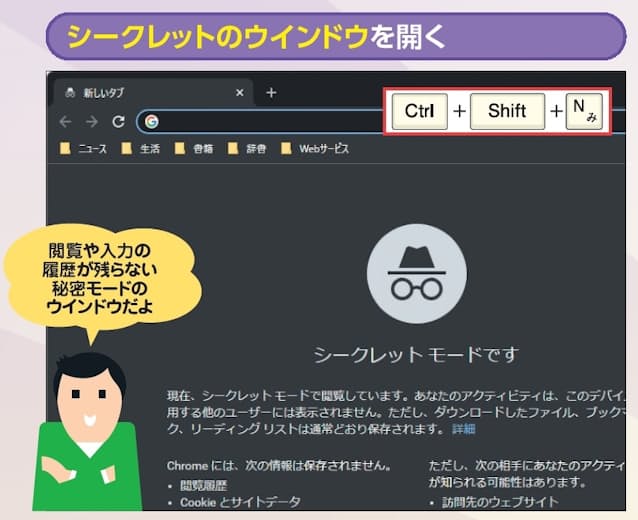Click the back arrow navigation button

click(x=66, y=122)
